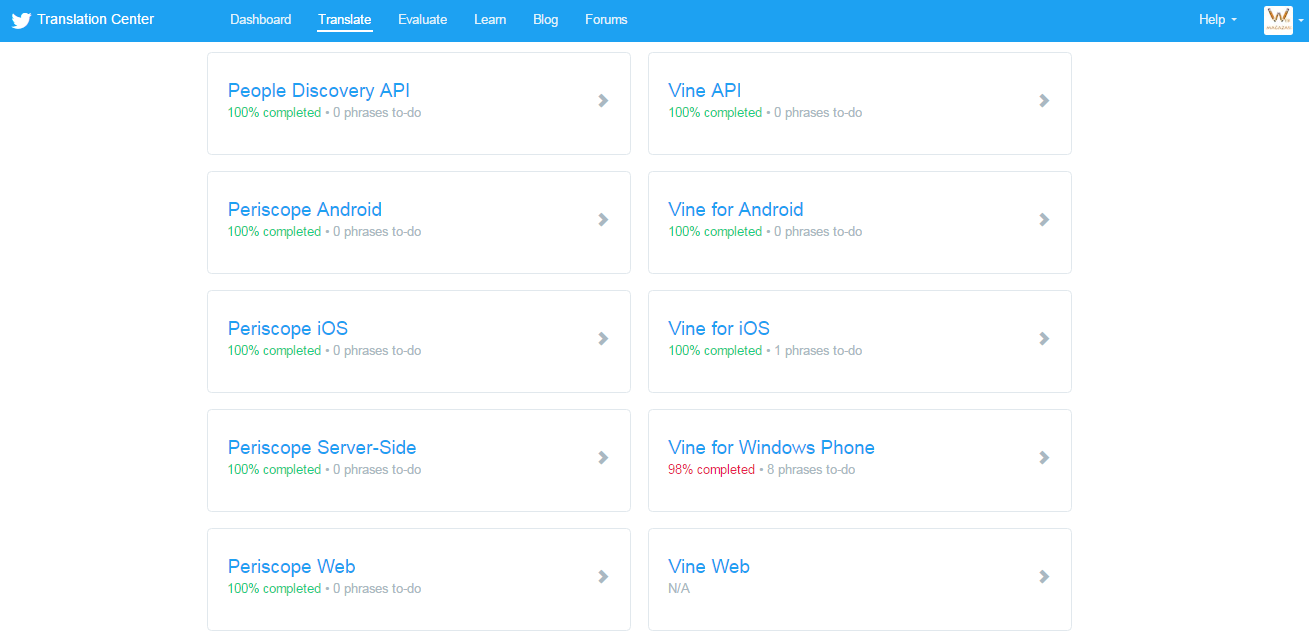Click chevron arrow on Vine for Android card

[x=1044, y=219]
